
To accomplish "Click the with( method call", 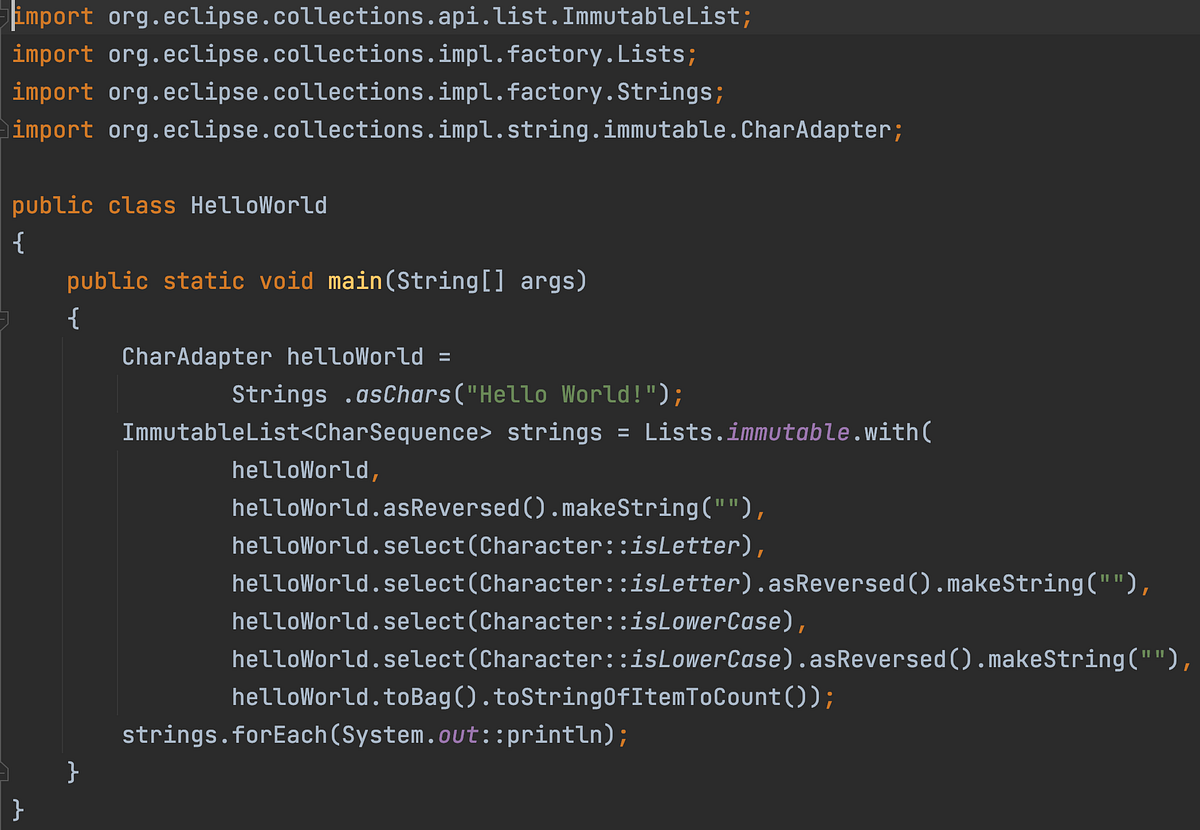I will coord(899,433).
